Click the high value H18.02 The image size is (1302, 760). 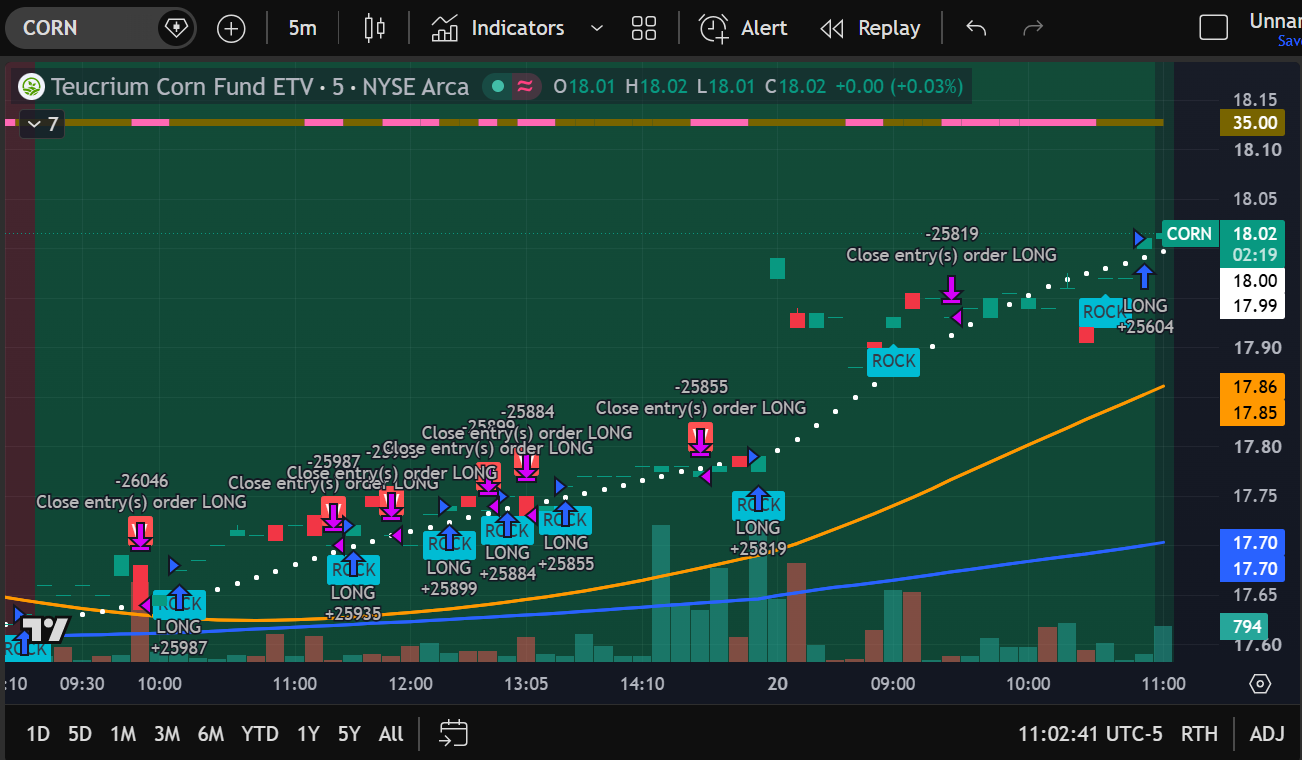pyautogui.click(x=656, y=87)
